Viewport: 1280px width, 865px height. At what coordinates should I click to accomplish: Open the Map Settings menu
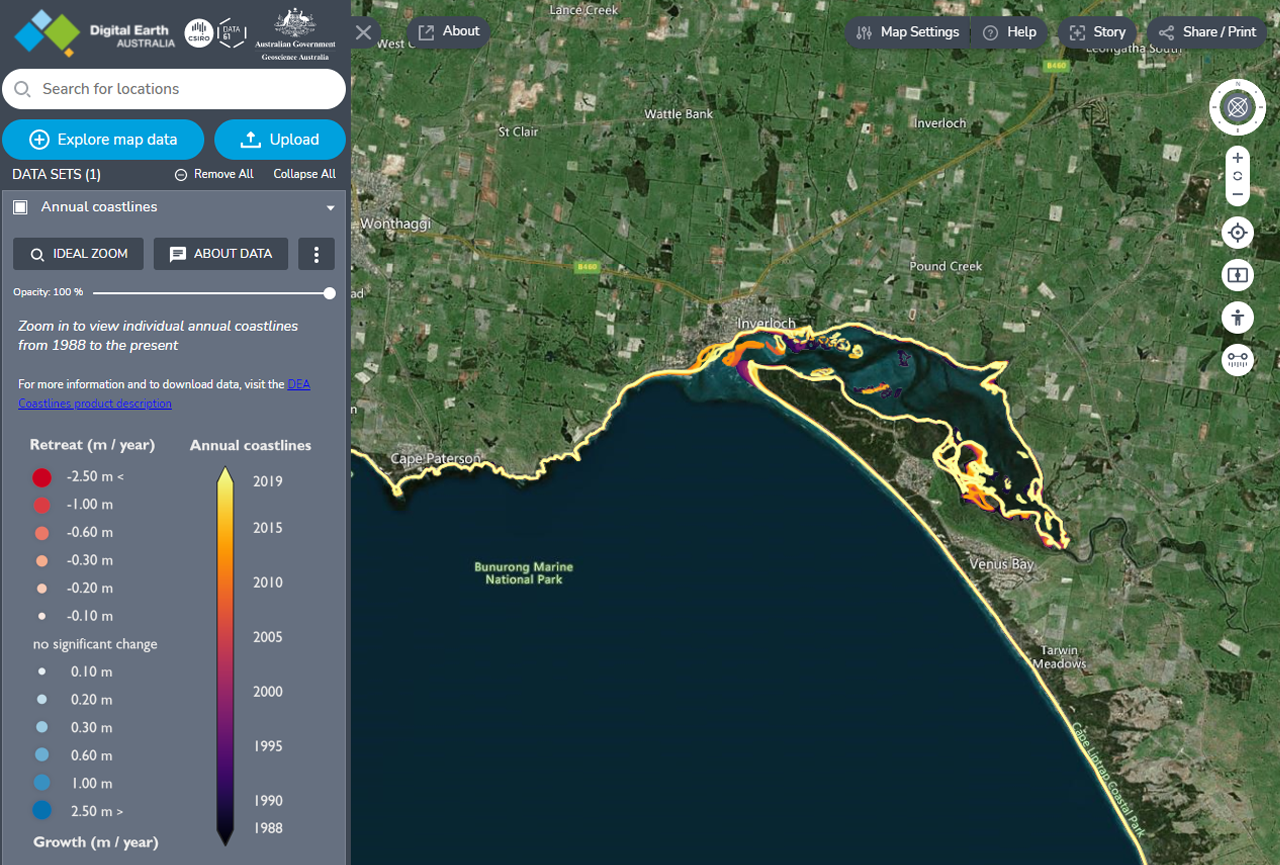tap(908, 32)
